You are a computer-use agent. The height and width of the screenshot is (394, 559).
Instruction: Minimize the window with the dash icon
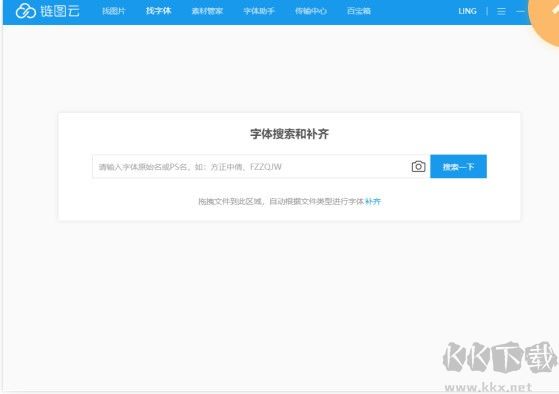coord(520,11)
